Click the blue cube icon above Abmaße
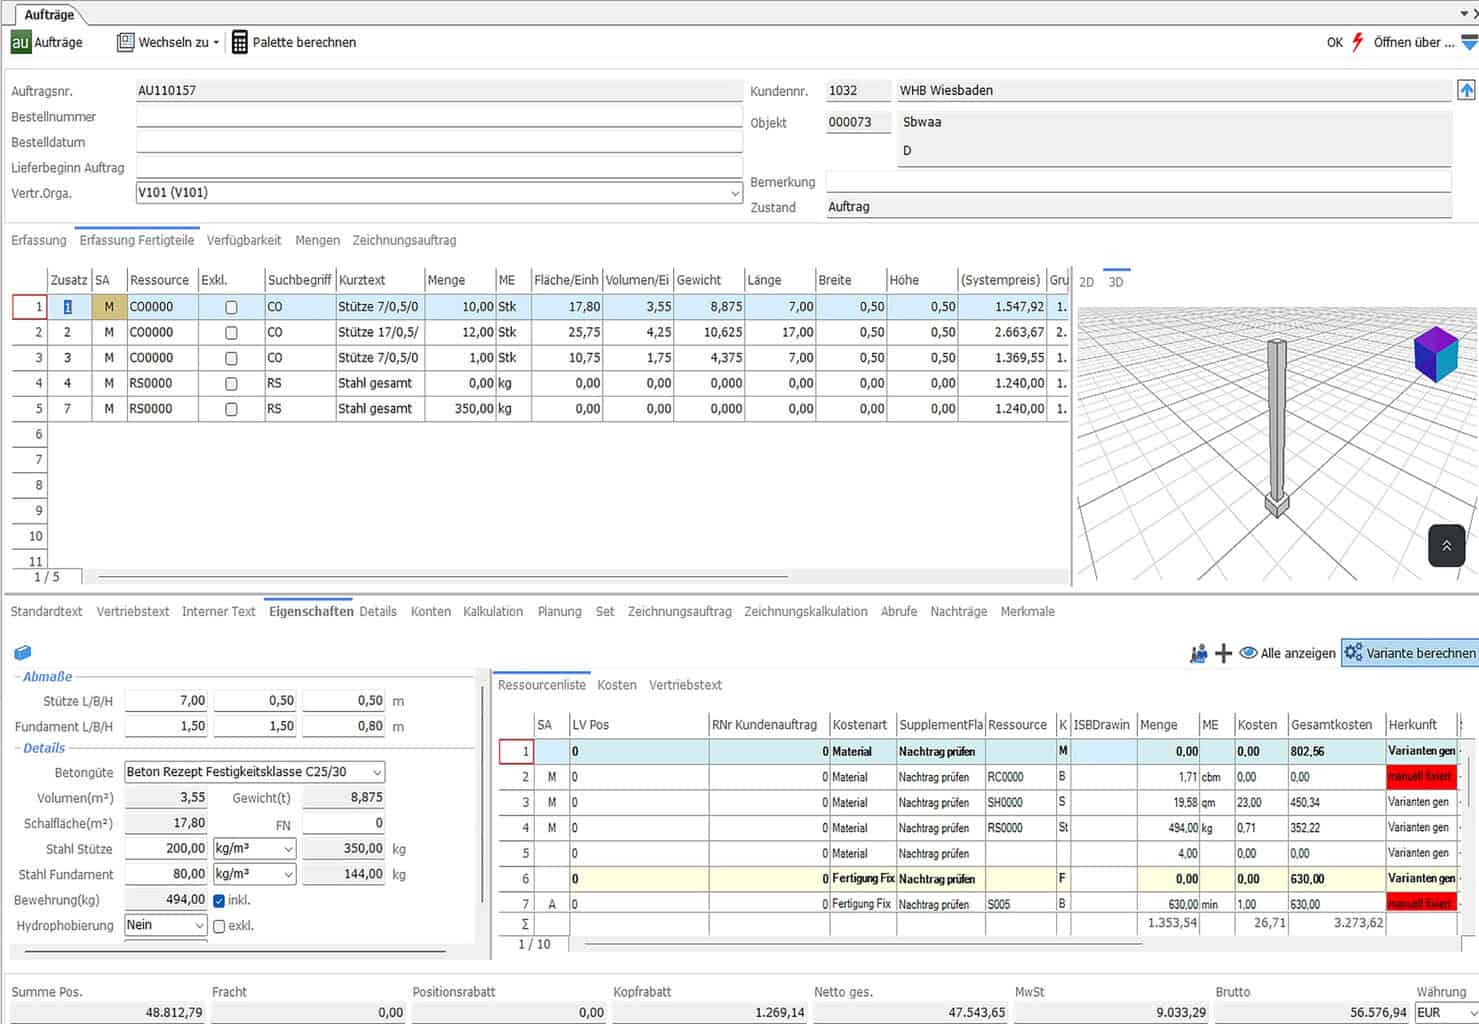Screen dimensions: 1479x1024 (22, 653)
